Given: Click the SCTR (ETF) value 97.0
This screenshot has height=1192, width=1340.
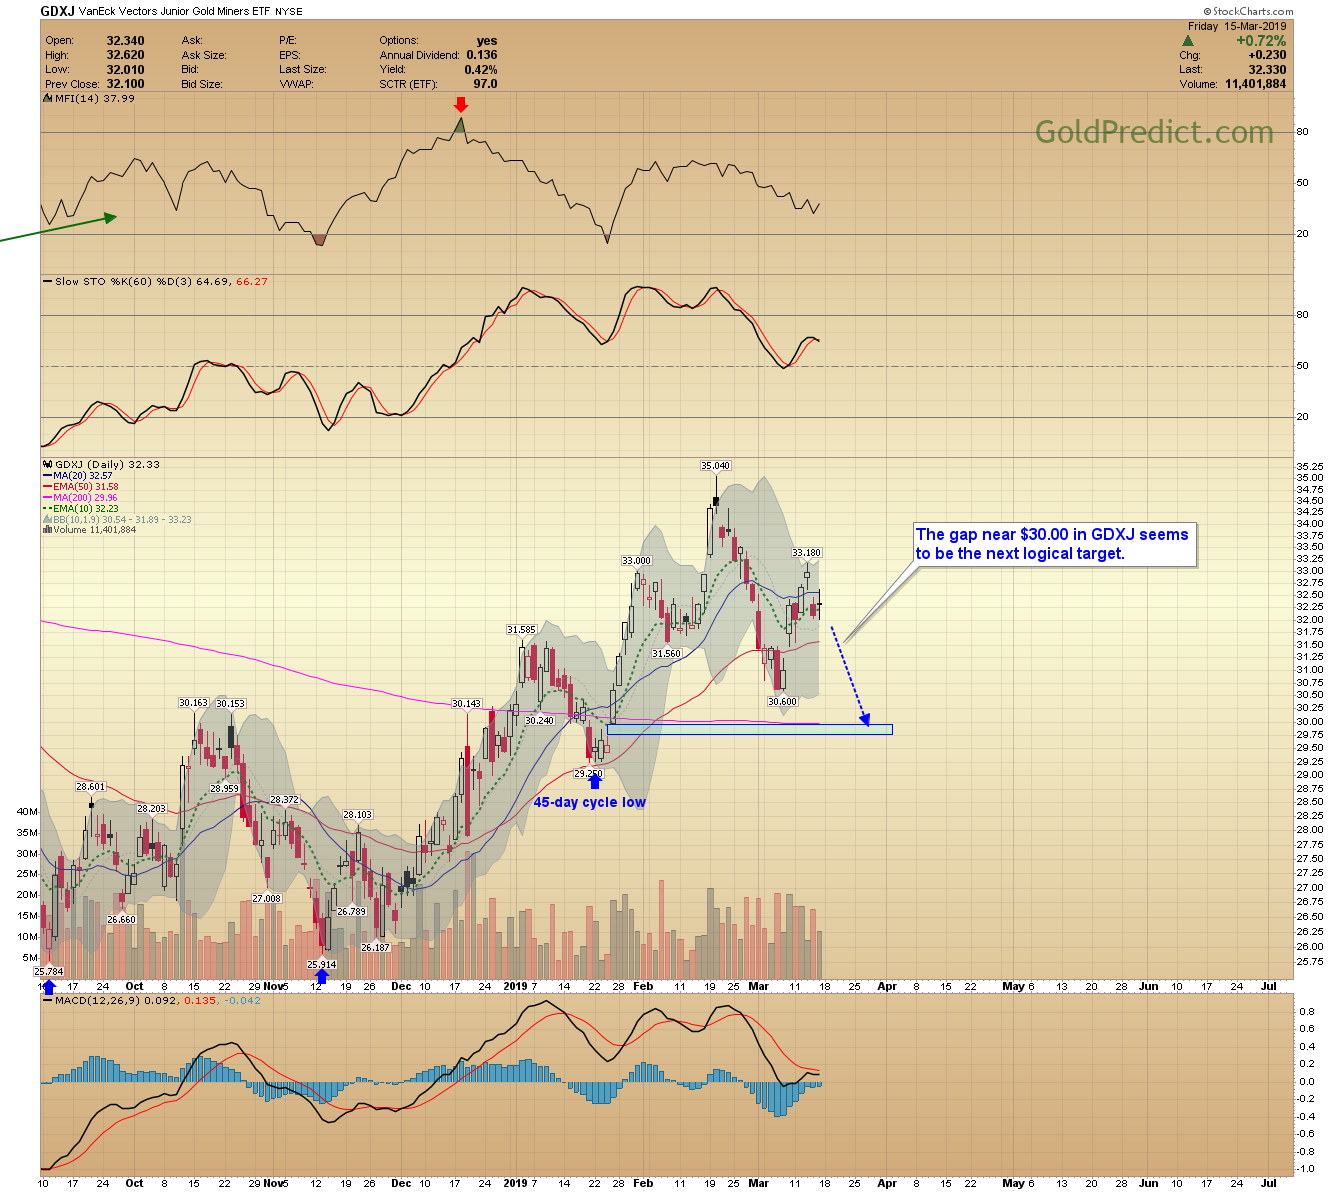Looking at the screenshot, I should [485, 84].
